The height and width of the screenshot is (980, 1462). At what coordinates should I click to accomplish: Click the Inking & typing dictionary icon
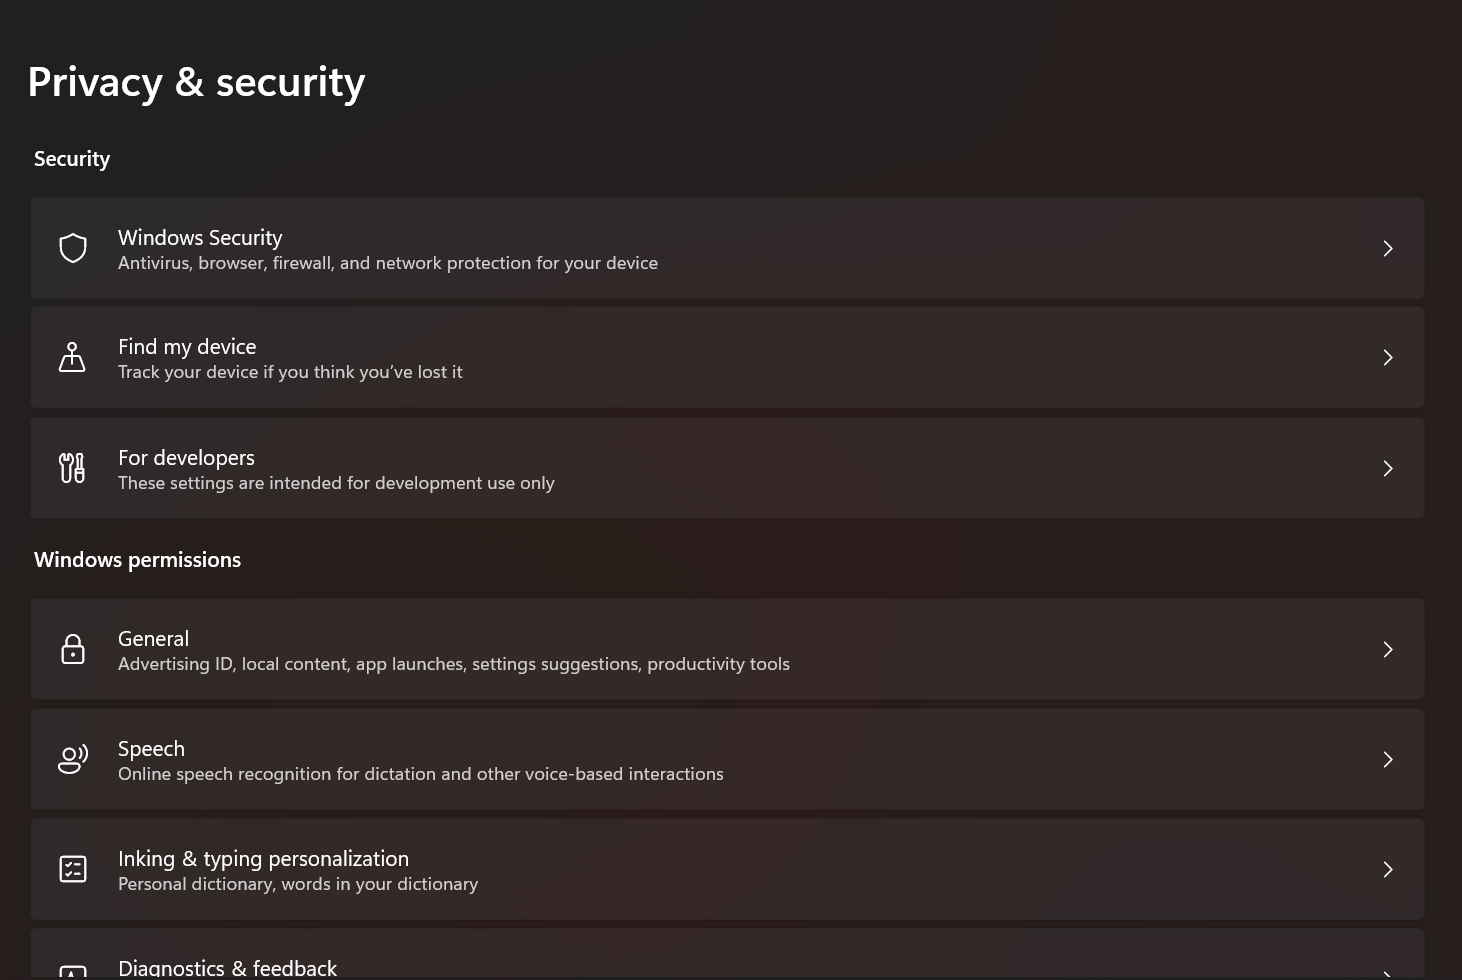[73, 869]
